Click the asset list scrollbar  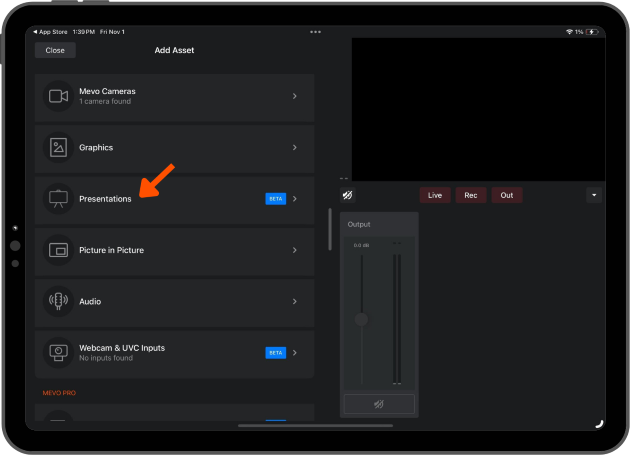coord(330,229)
